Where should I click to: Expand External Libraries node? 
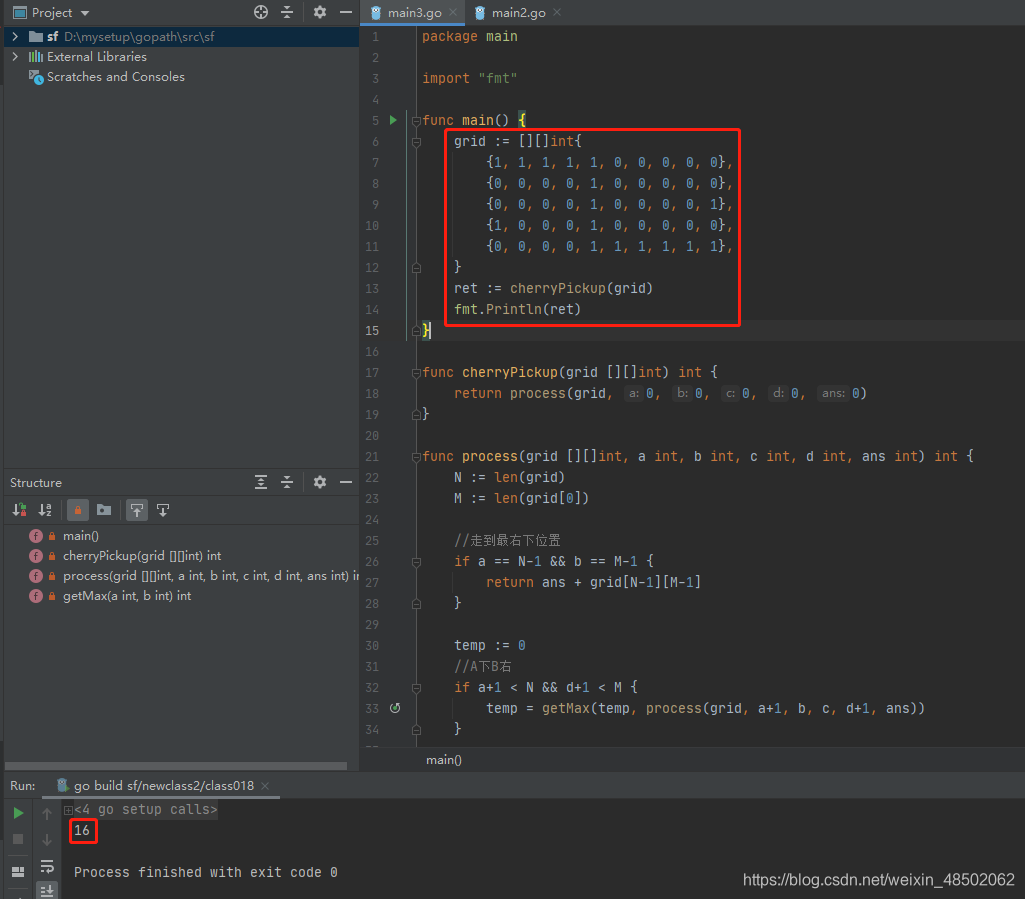coord(15,57)
